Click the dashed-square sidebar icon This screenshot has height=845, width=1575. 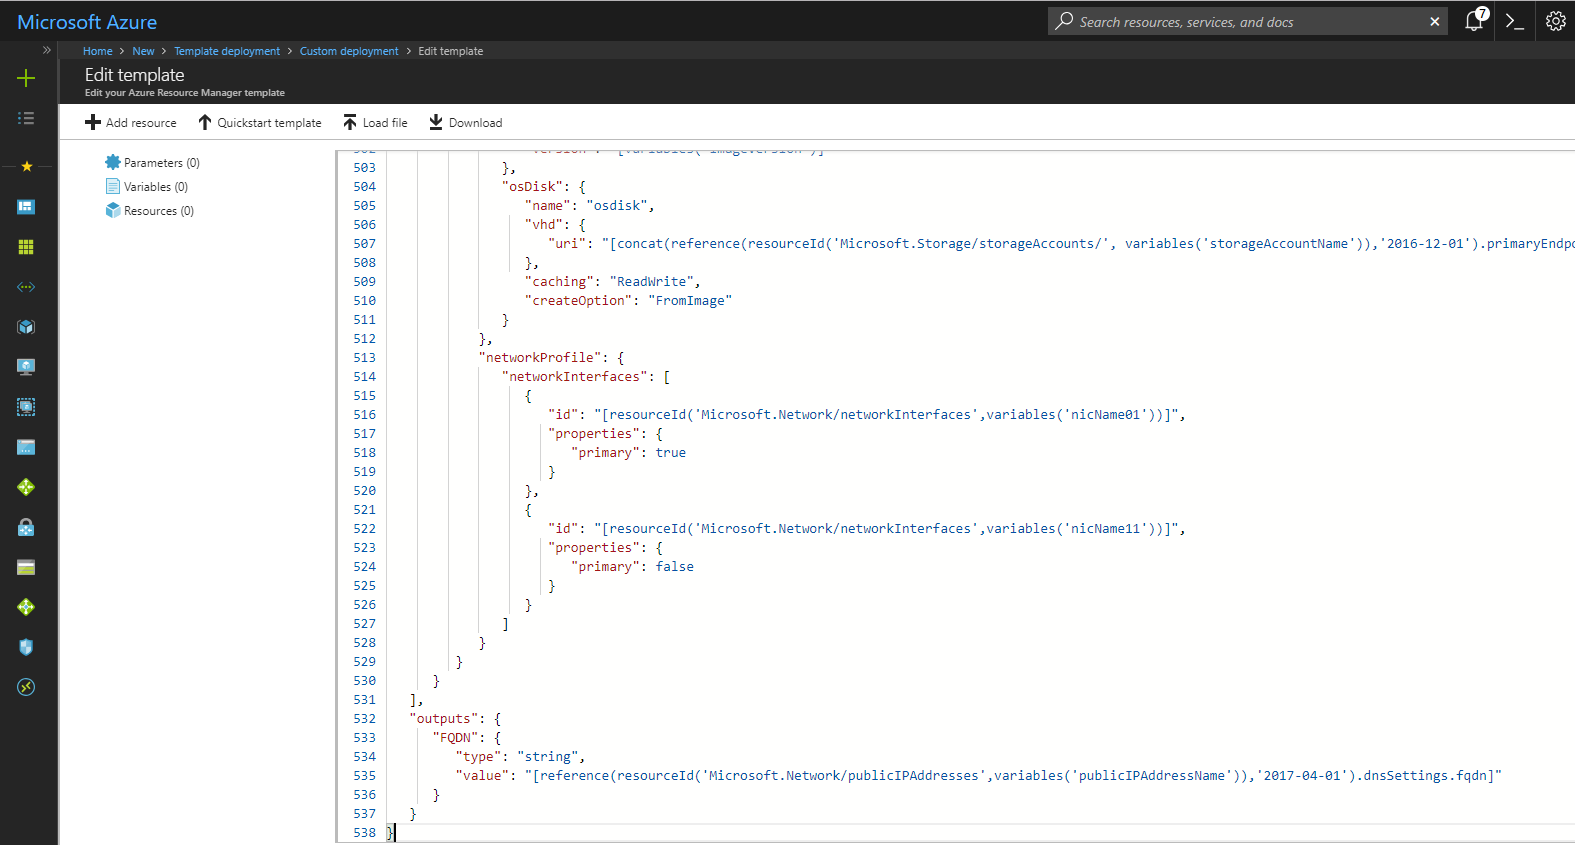tap(26, 407)
